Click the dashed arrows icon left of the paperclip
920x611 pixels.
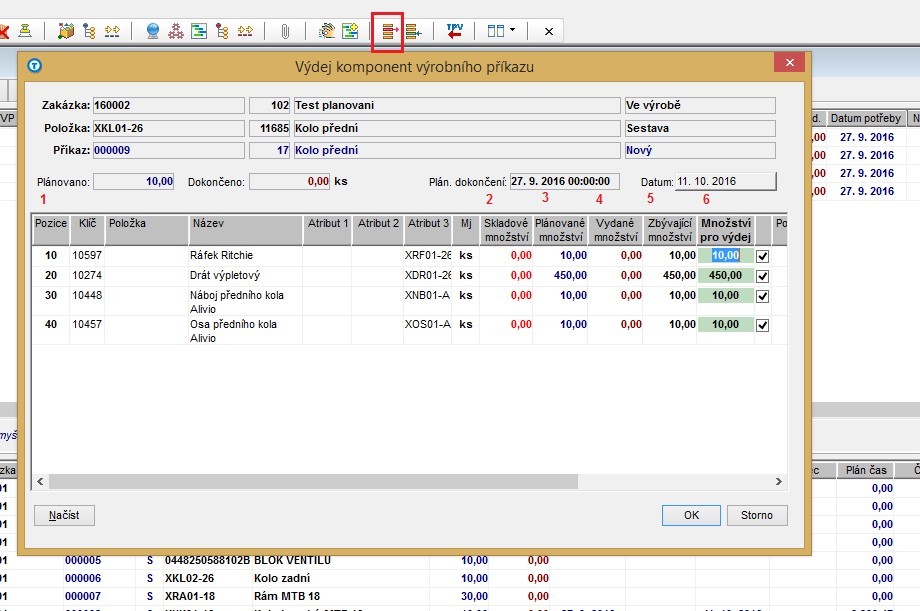click(245, 31)
